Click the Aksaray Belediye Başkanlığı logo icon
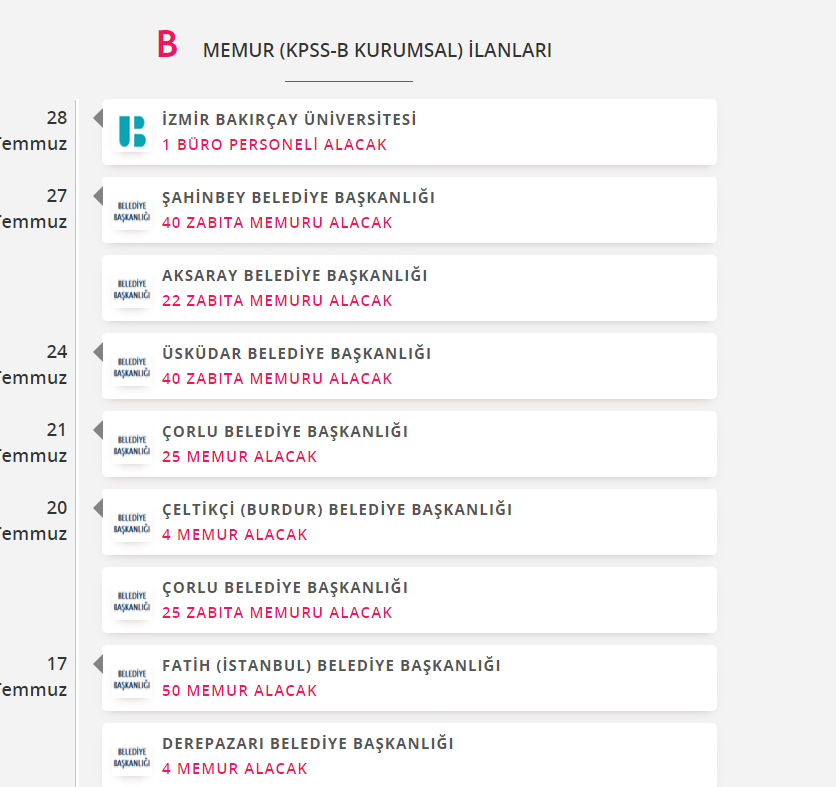The width and height of the screenshot is (836, 787). click(x=132, y=289)
